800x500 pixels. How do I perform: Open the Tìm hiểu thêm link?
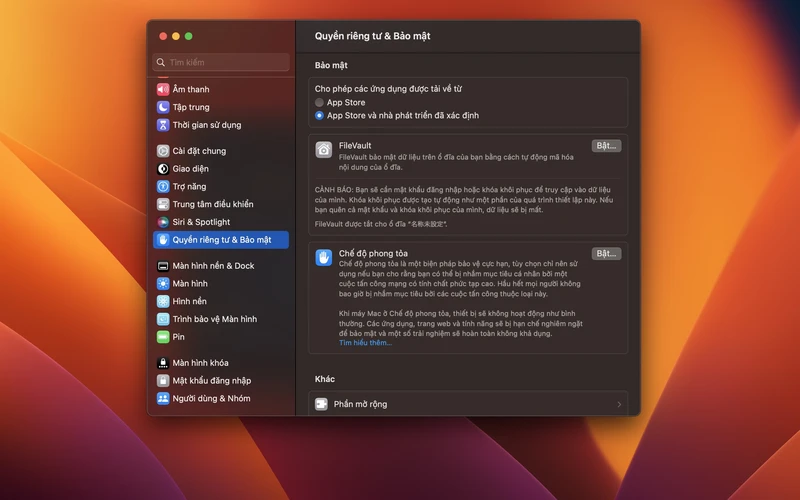pyautogui.click(x=365, y=343)
